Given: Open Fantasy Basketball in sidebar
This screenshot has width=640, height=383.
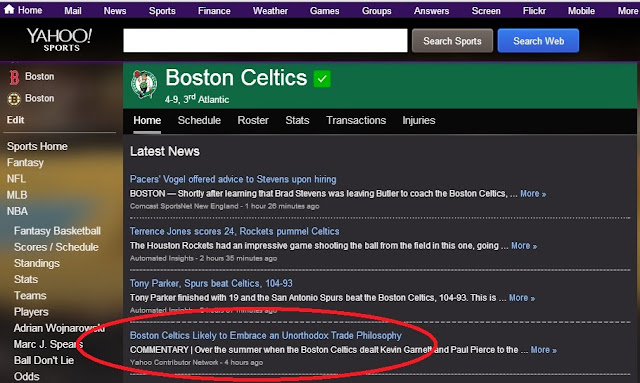Looking at the screenshot, I should click(57, 231).
